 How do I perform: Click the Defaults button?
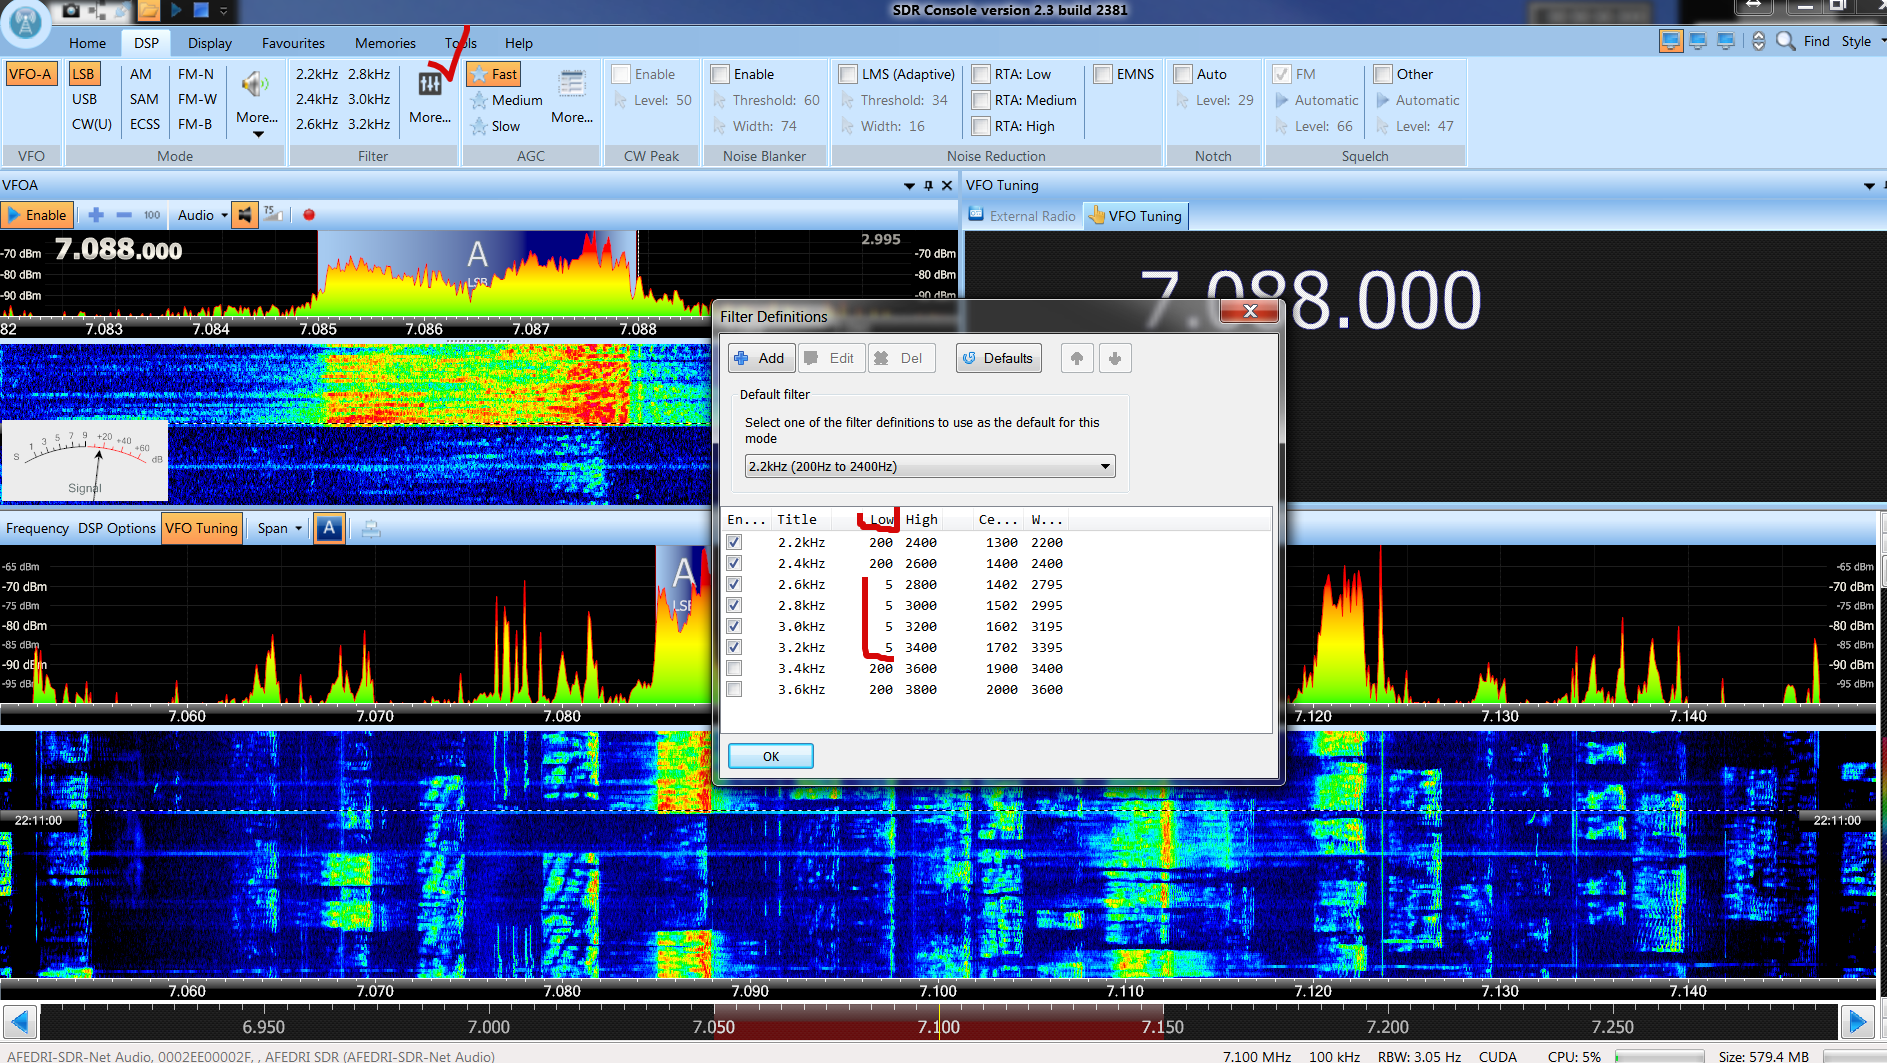click(998, 358)
